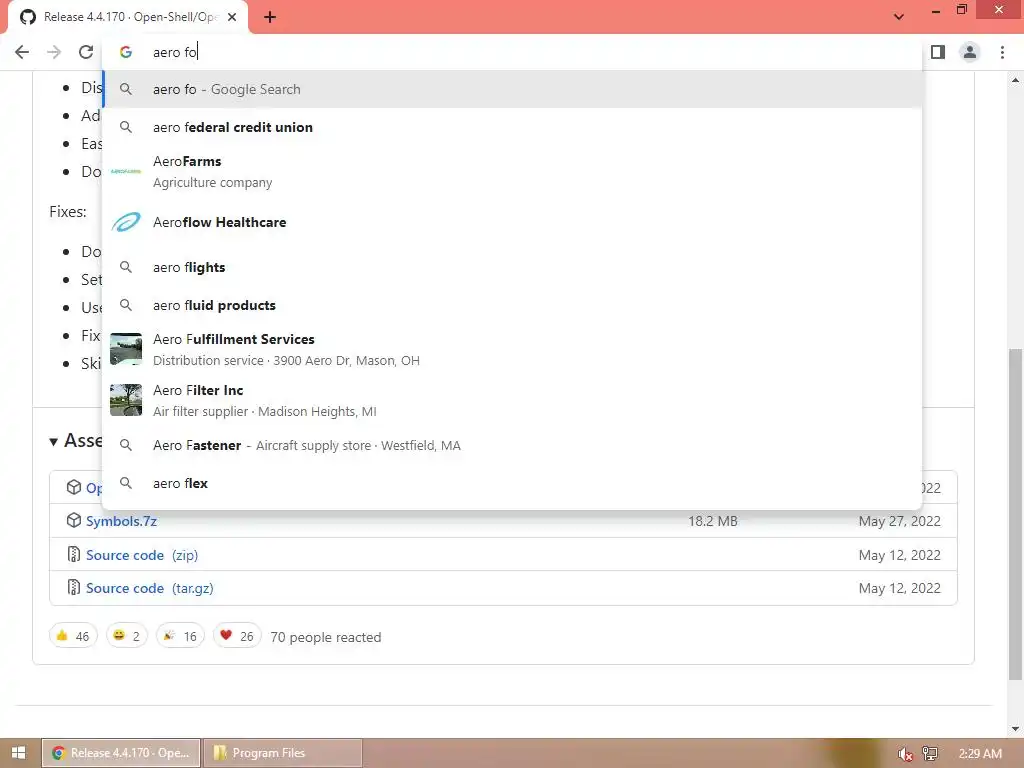Choose Aero Fulfillment Services suggestion
This screenshot has height=768, width=1024.
512,349
